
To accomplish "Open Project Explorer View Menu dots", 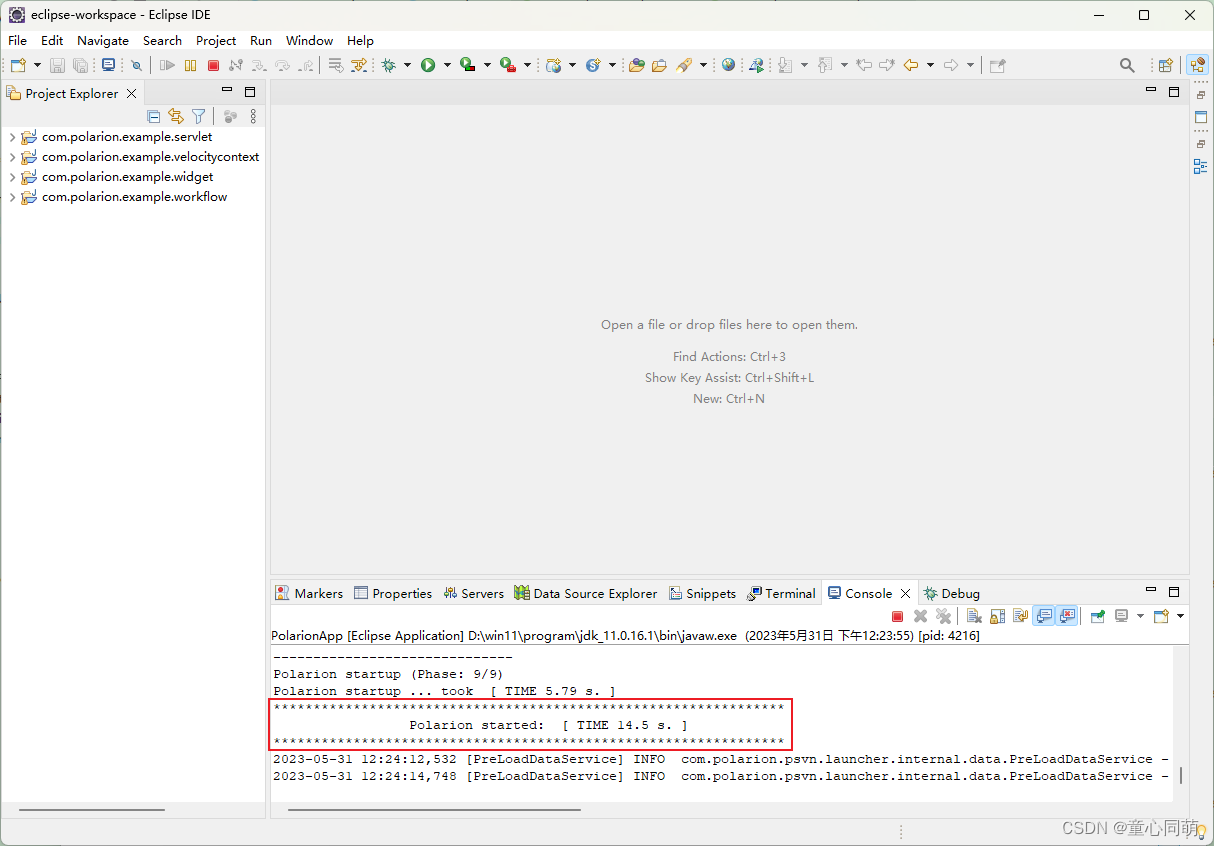I will pyautogui.click(x=253, y=116).
